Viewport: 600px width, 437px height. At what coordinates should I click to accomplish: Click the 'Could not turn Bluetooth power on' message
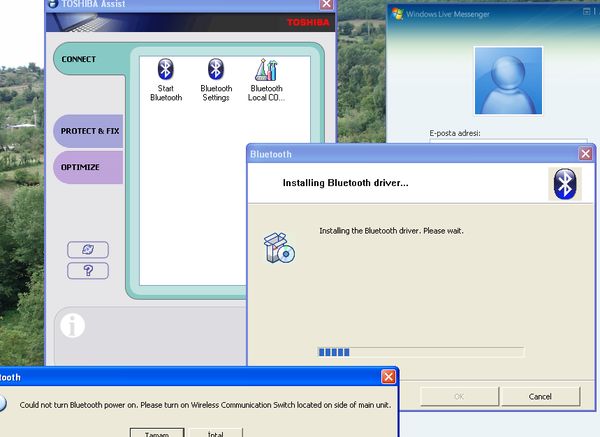(x=205, y=405)
